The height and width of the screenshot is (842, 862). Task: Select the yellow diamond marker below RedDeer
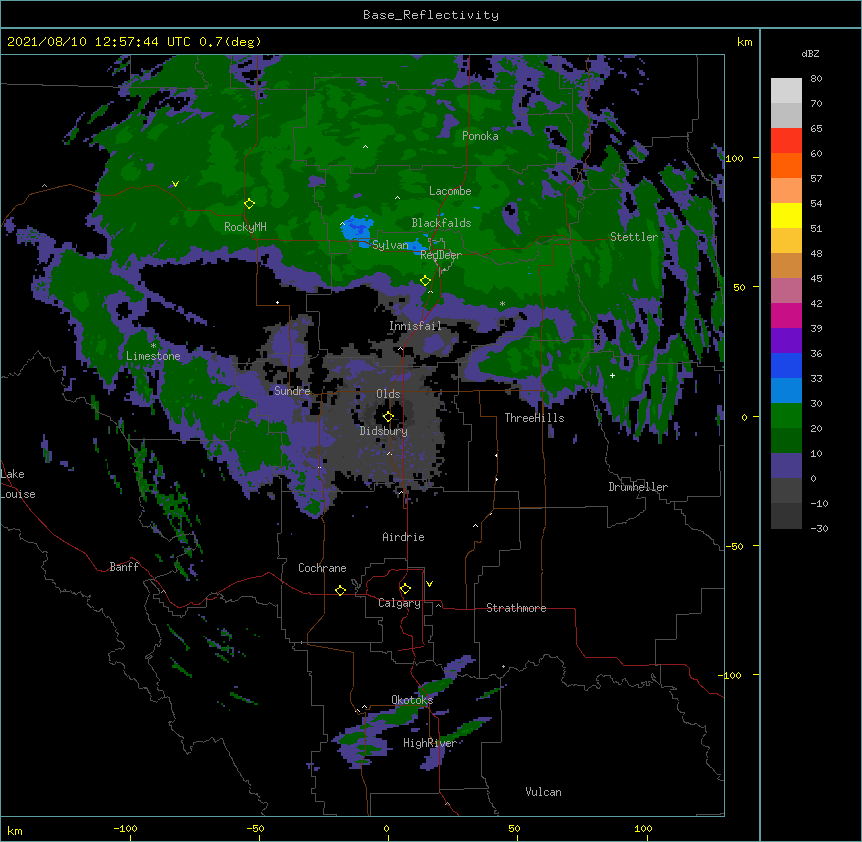coord(425,281)
